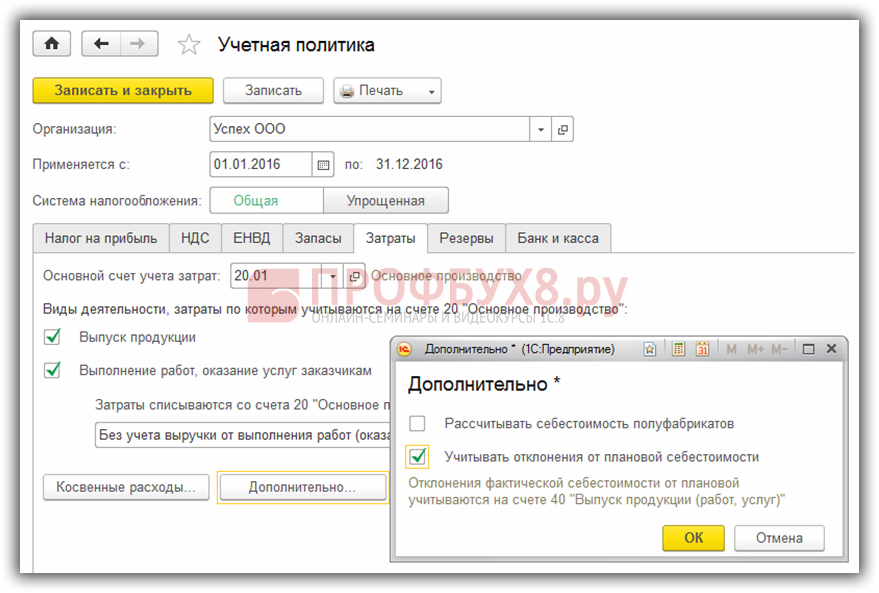The image size is (879, 593).
Task: Add Учетная политика to favorites via star
Action: 188,45
